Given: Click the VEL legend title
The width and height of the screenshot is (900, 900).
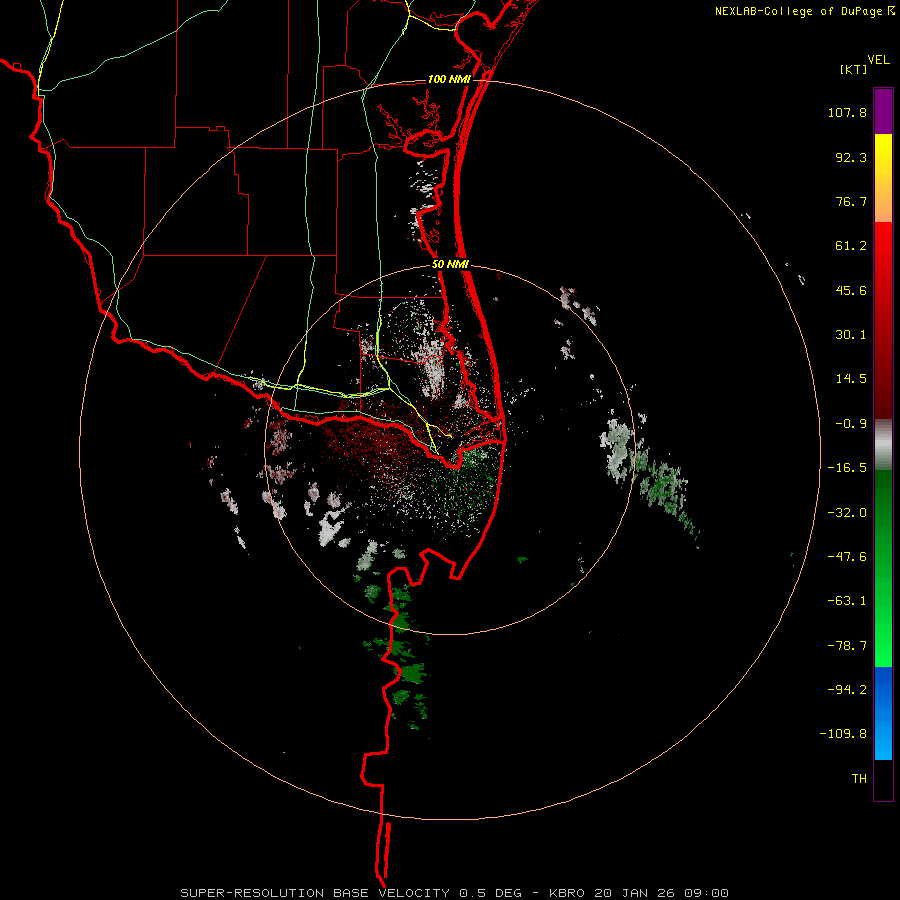Looking at the screenshot, I should (x=878, y=60).
